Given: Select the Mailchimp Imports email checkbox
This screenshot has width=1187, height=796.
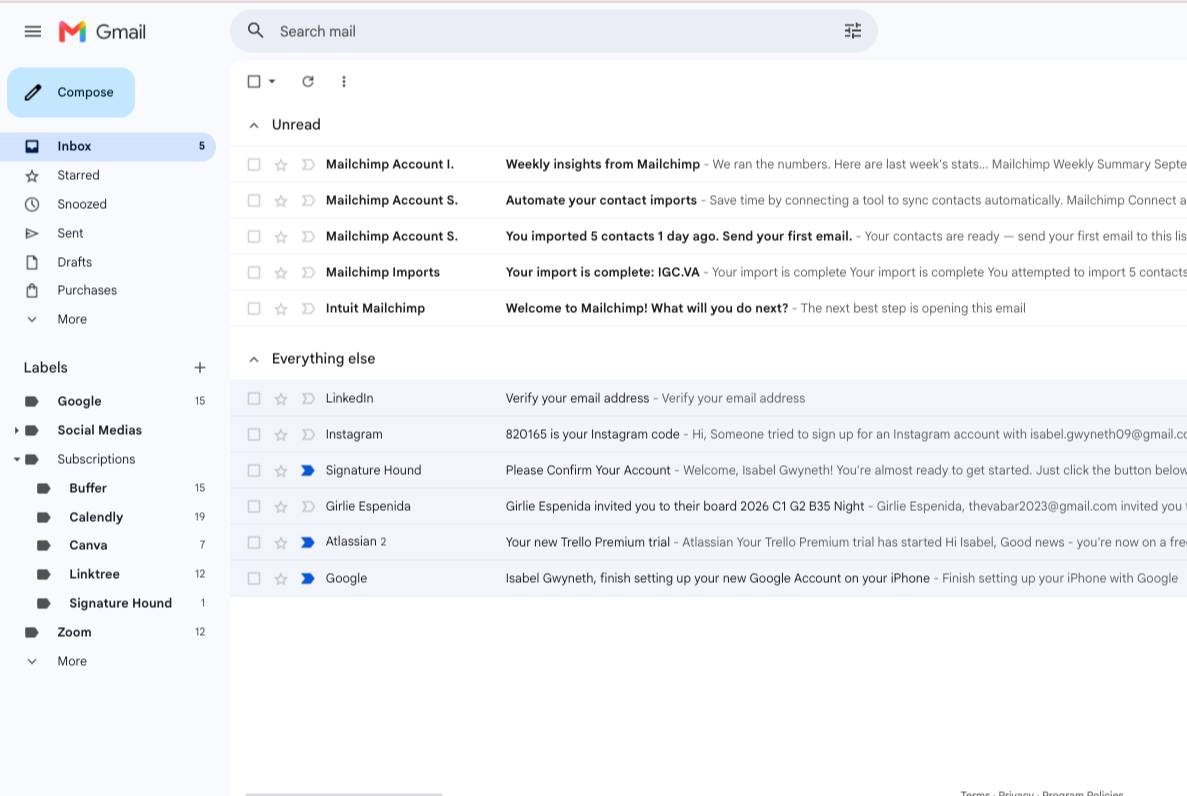Looking at the screenshot, I should tap(254, 273).
